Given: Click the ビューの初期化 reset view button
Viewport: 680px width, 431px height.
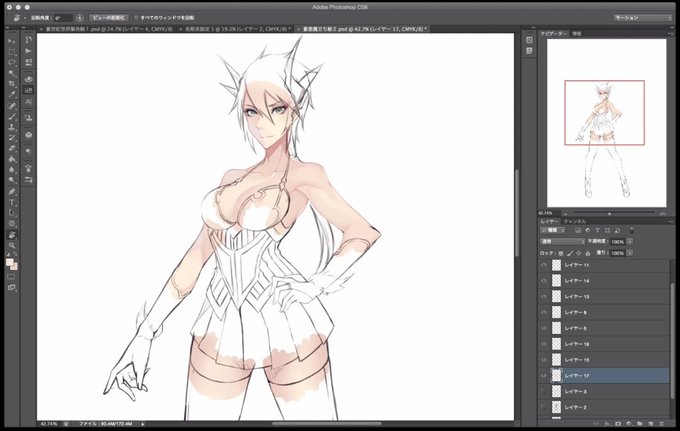Looking at the screenshot, I should point(109,18).
